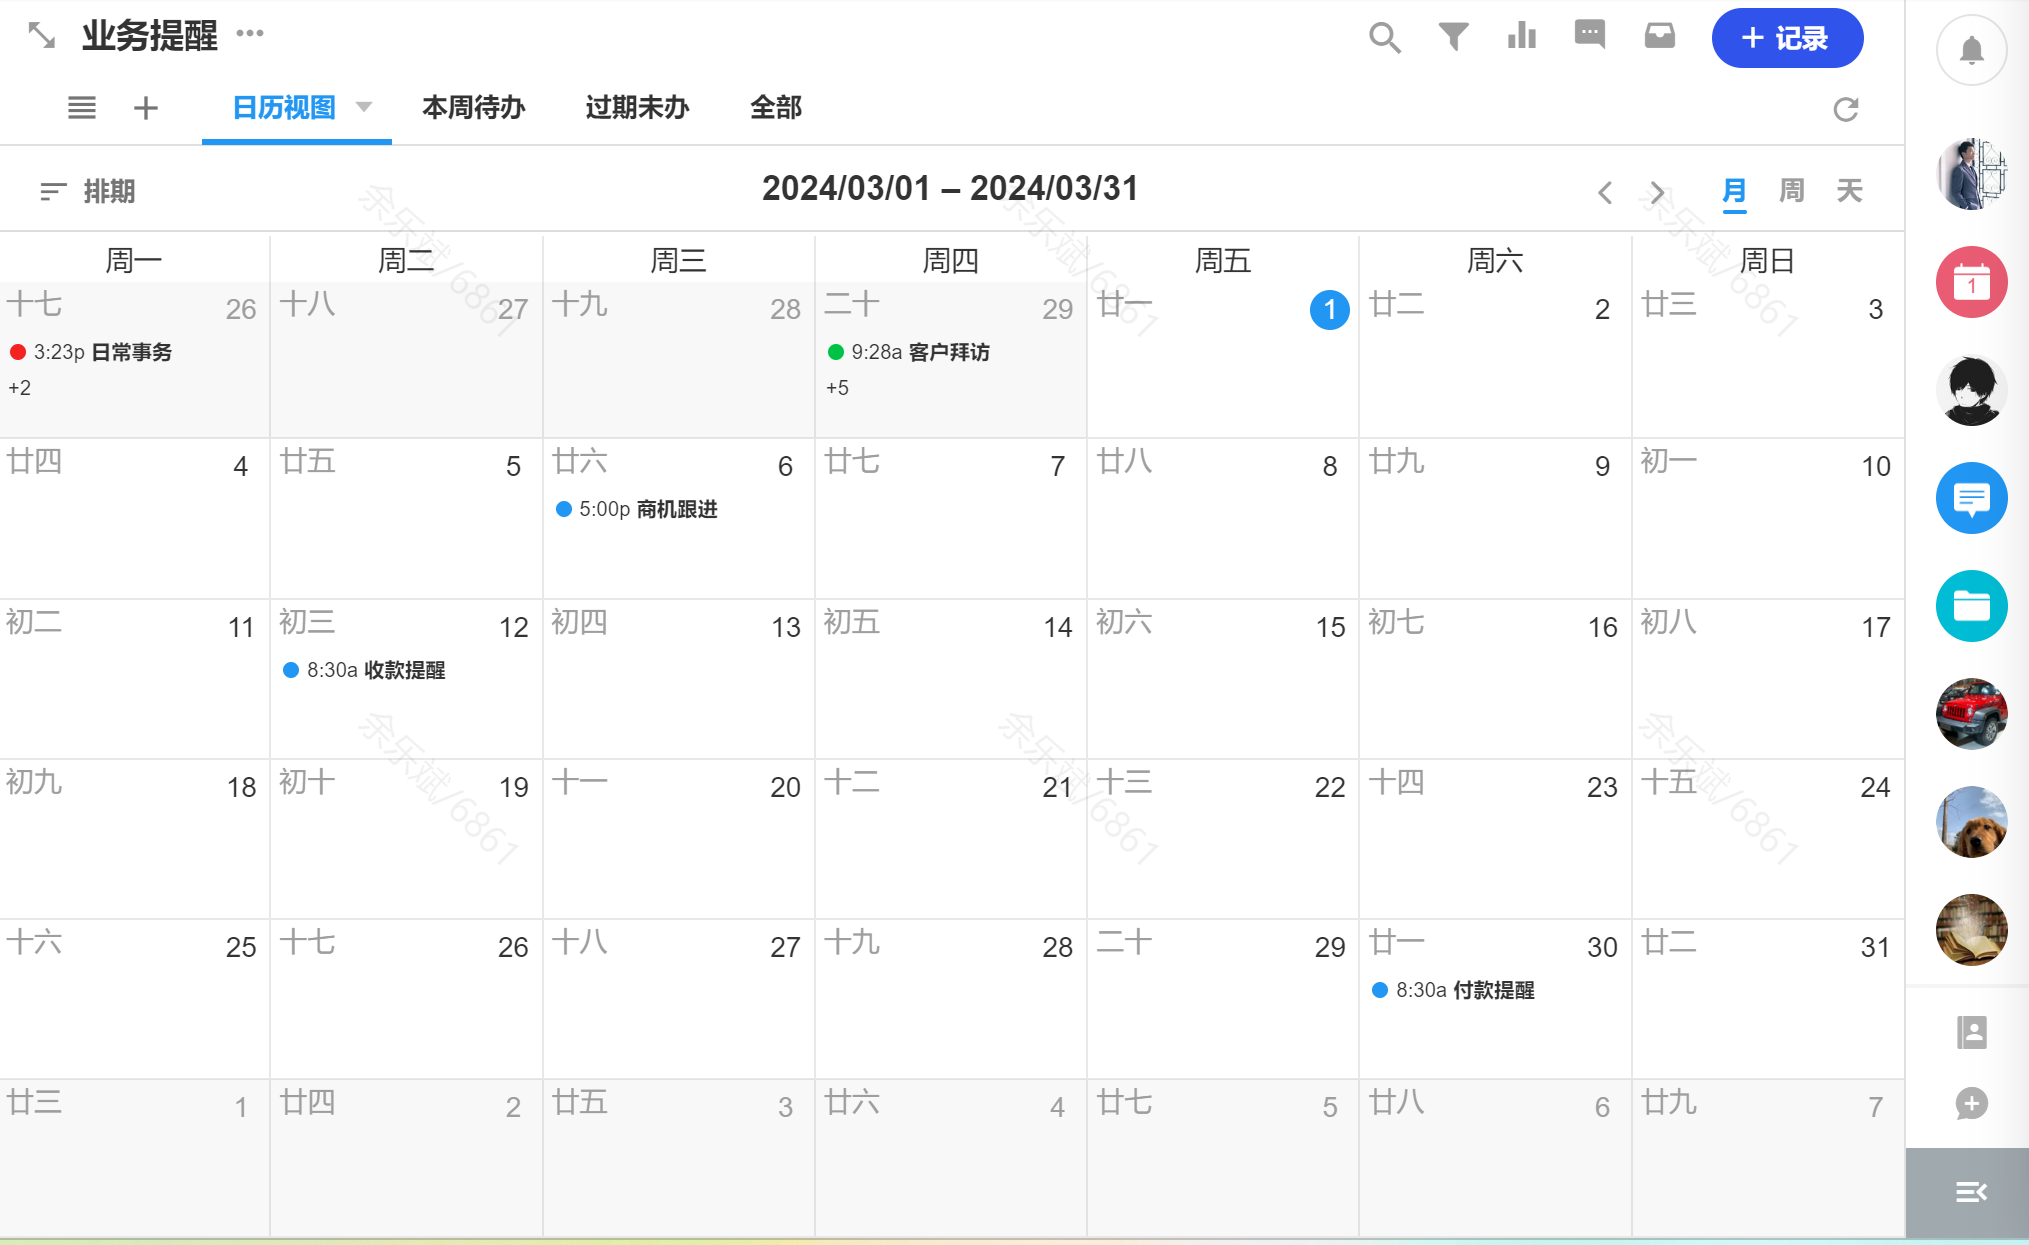Open the red calendar sidebar icon

(1971, 283)
